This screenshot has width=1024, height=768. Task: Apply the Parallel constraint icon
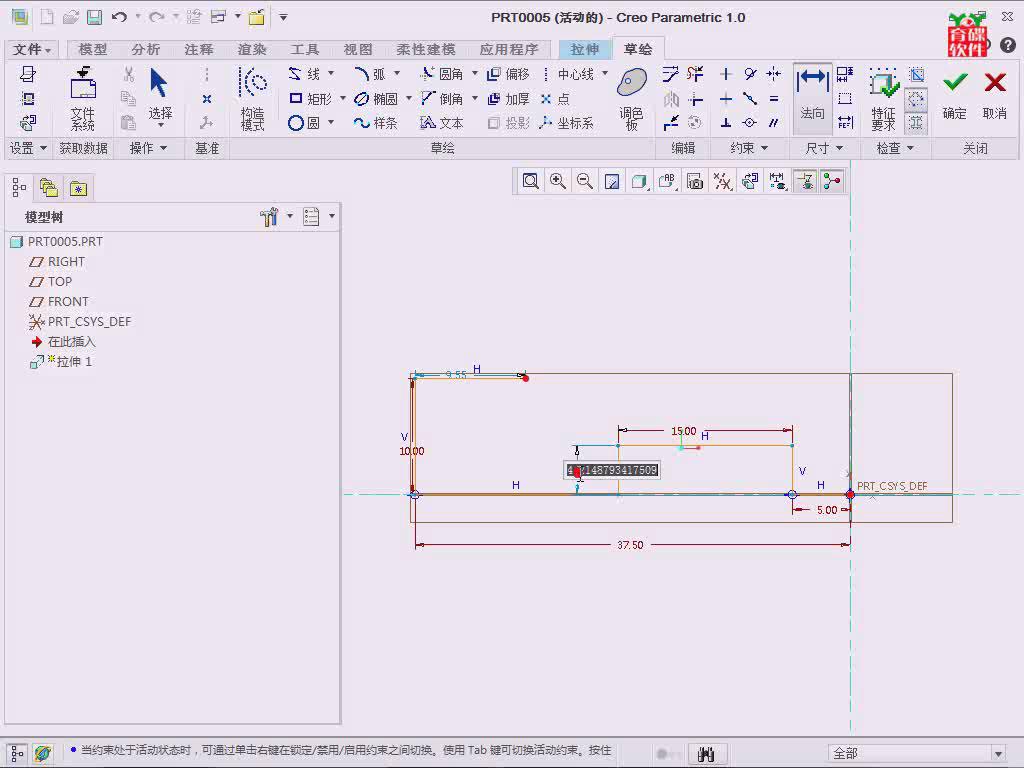coord(774,123)
